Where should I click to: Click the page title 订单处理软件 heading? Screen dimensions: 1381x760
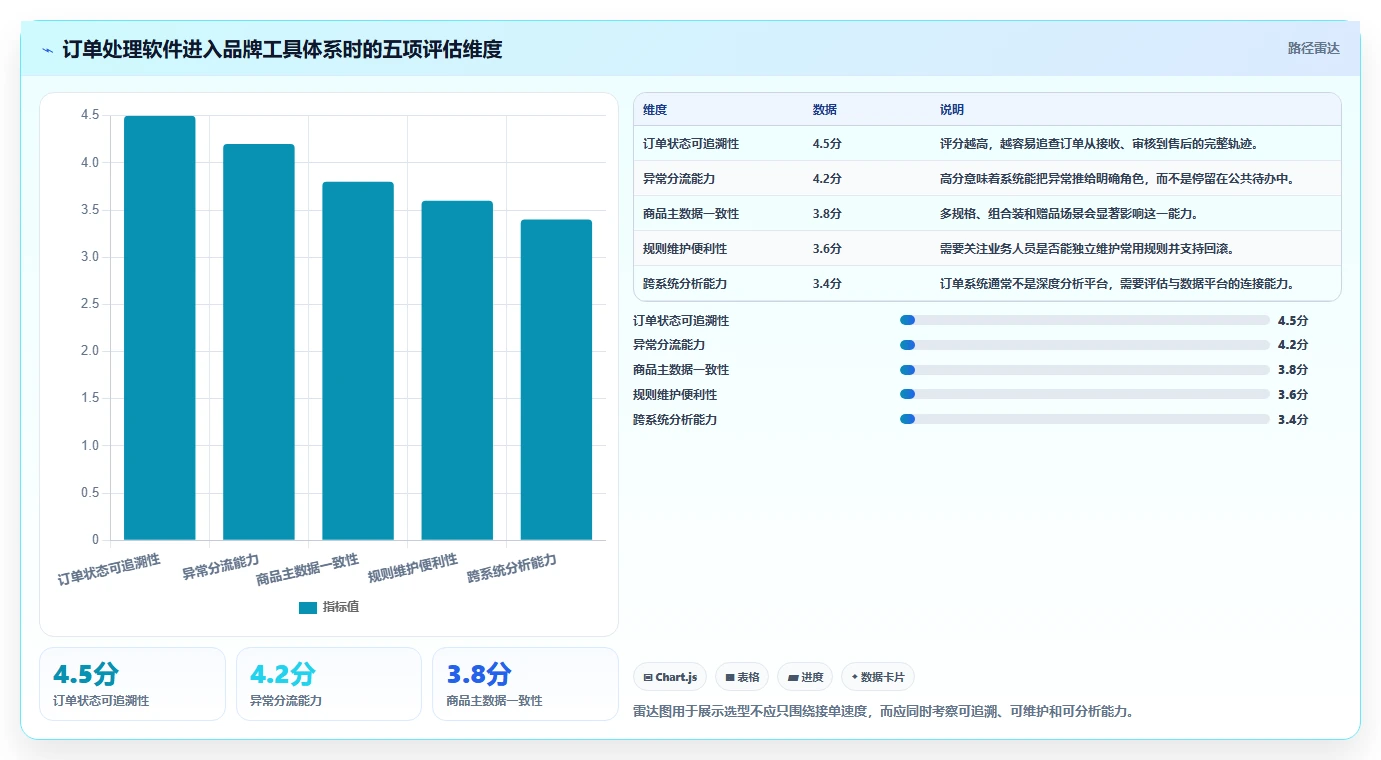click(x=282, y=49)
